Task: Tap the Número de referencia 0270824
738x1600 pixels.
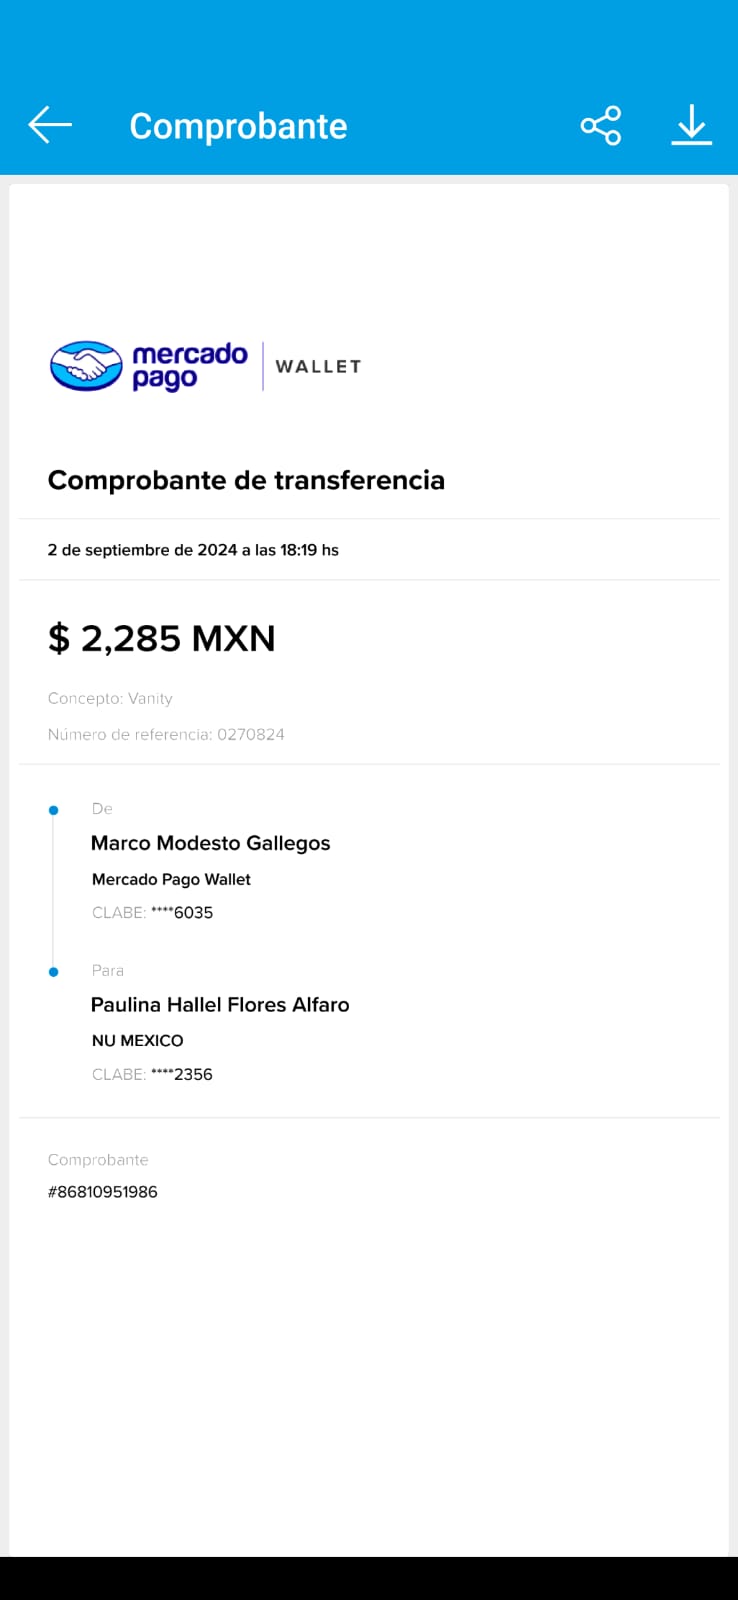Action: [166, 734]
